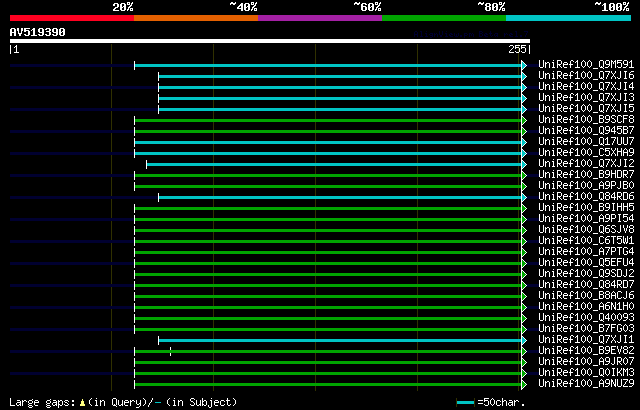This screenshot has width=640, height=410.
Task: Select the UniRef100_B7FG03 text
Action: 586,329
